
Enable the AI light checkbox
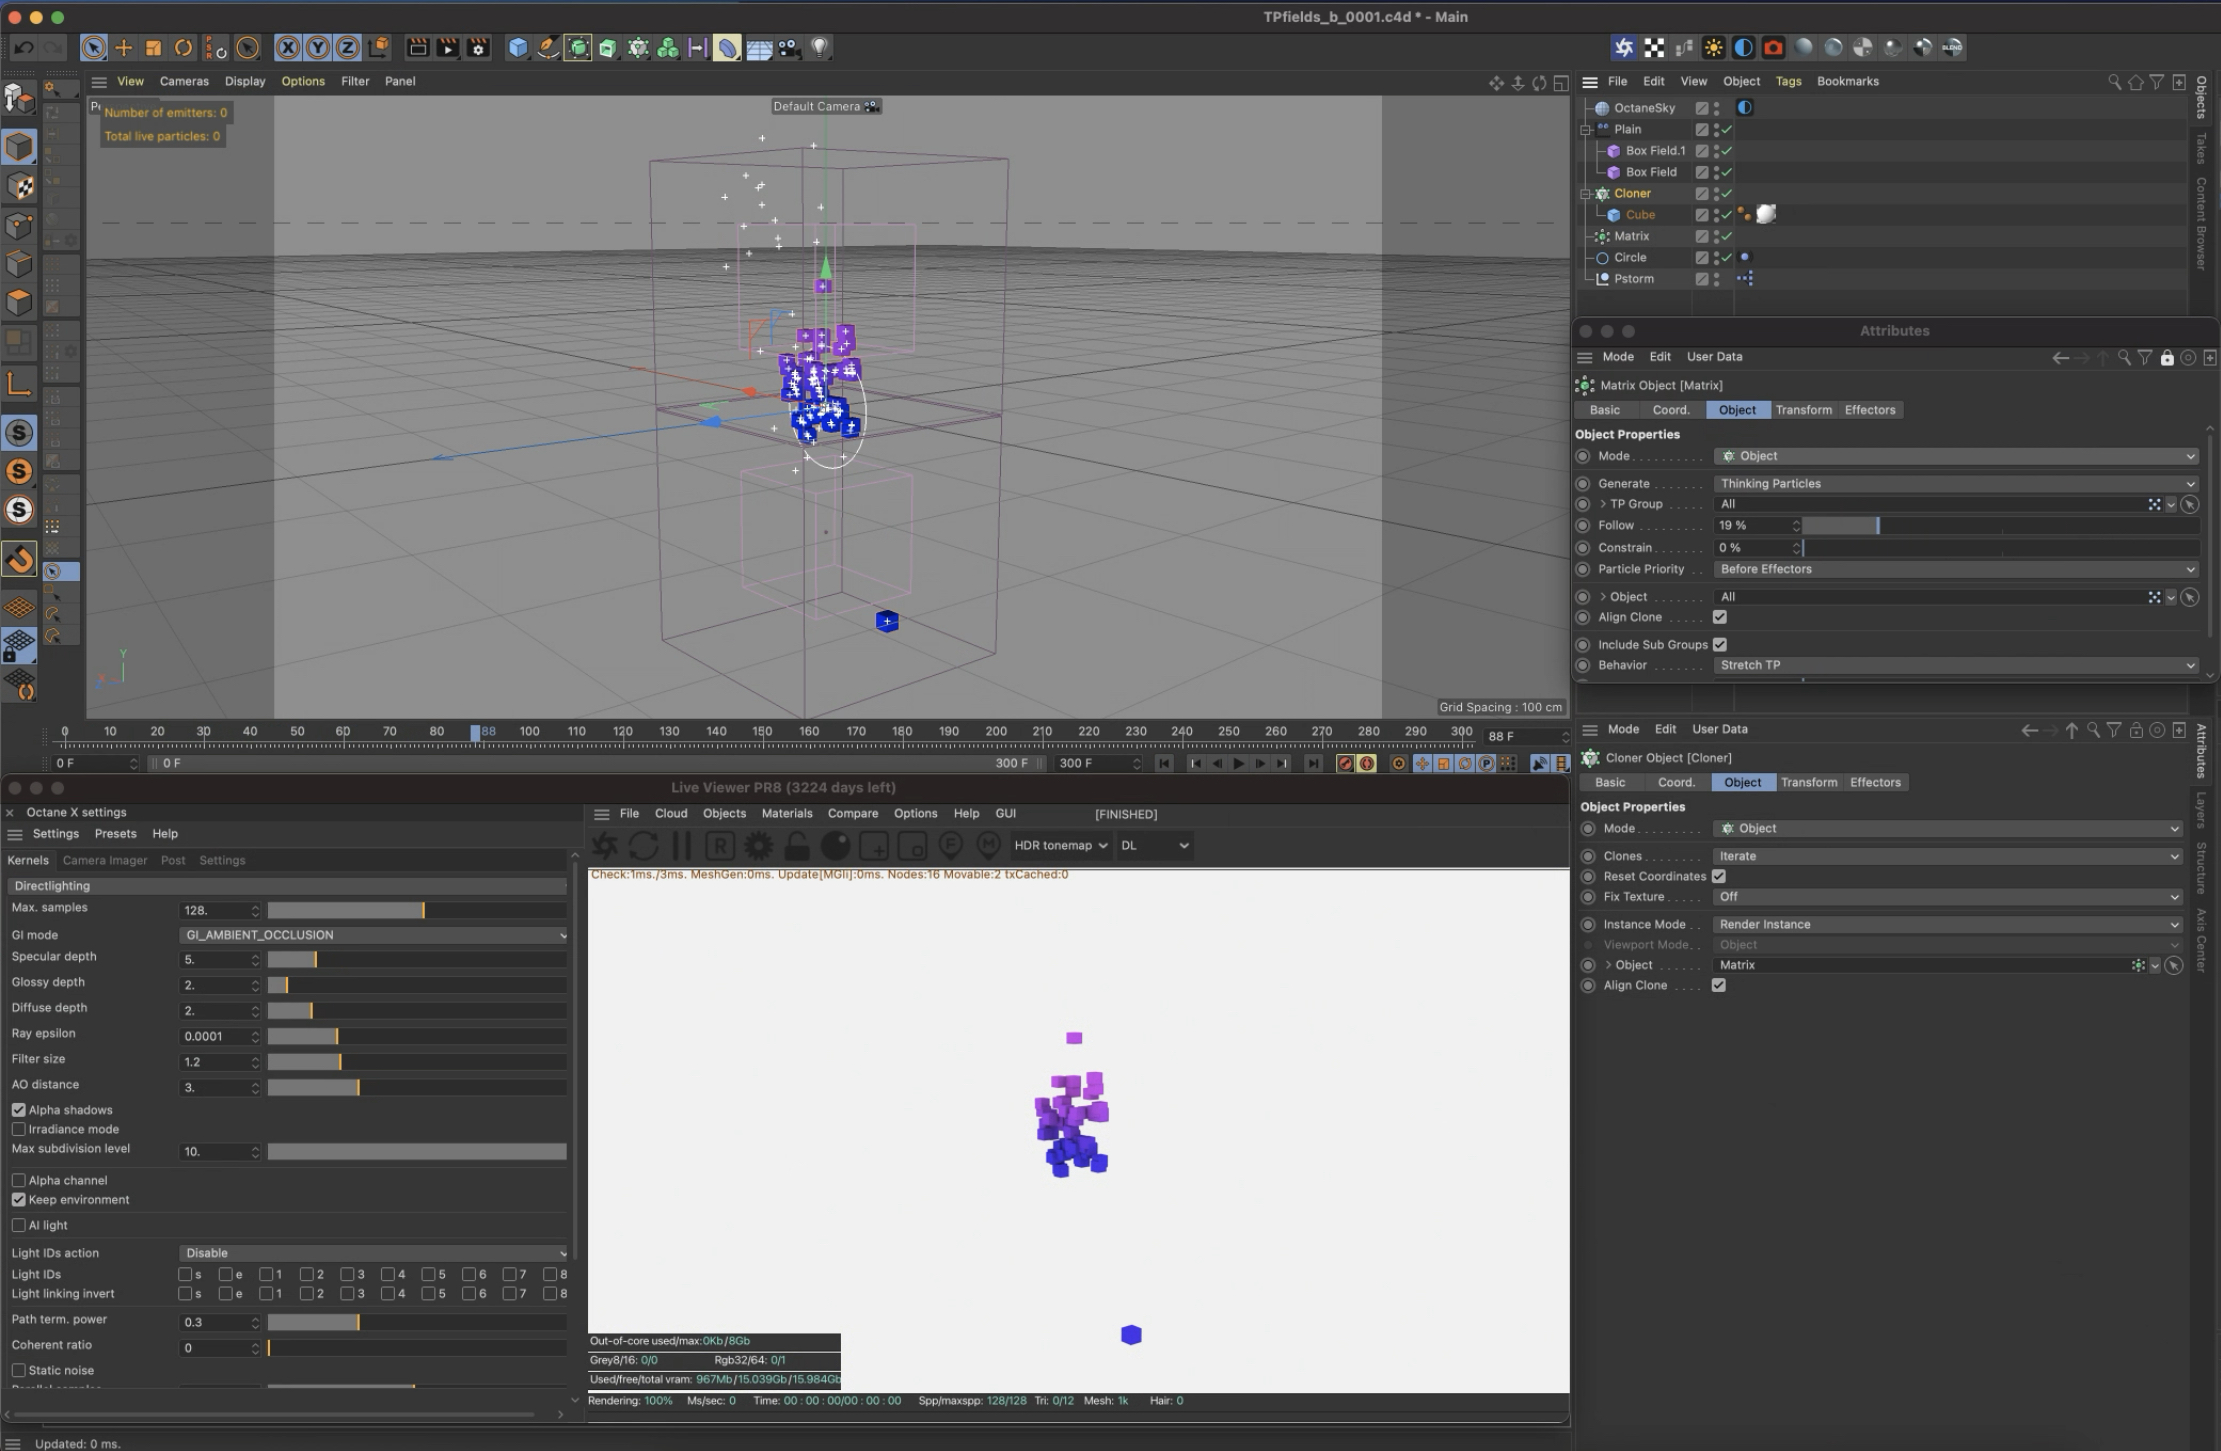[19, 1225]
